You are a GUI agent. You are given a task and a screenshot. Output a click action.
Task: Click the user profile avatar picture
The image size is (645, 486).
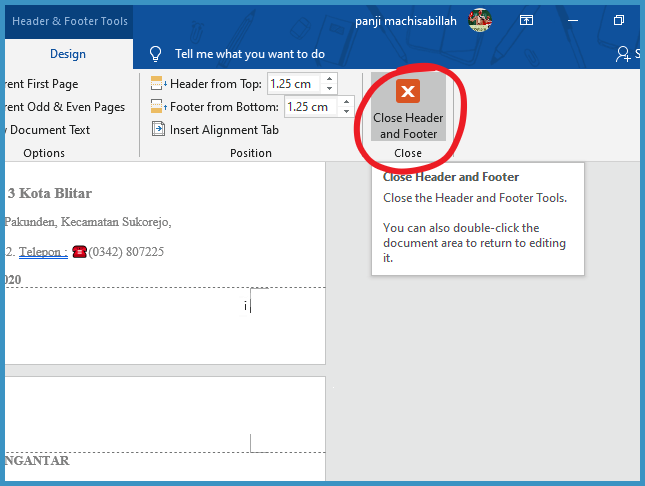480,20
